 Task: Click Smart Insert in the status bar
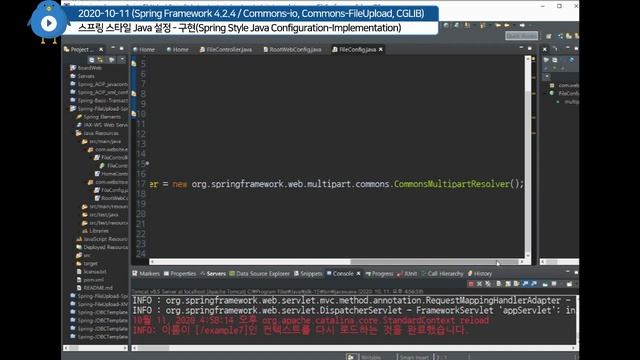414,357
